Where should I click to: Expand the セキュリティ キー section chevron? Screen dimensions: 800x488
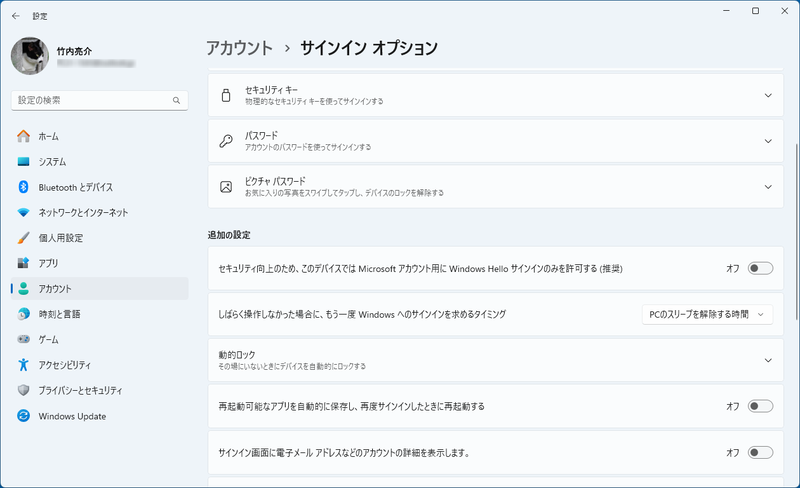coord(768,95)
